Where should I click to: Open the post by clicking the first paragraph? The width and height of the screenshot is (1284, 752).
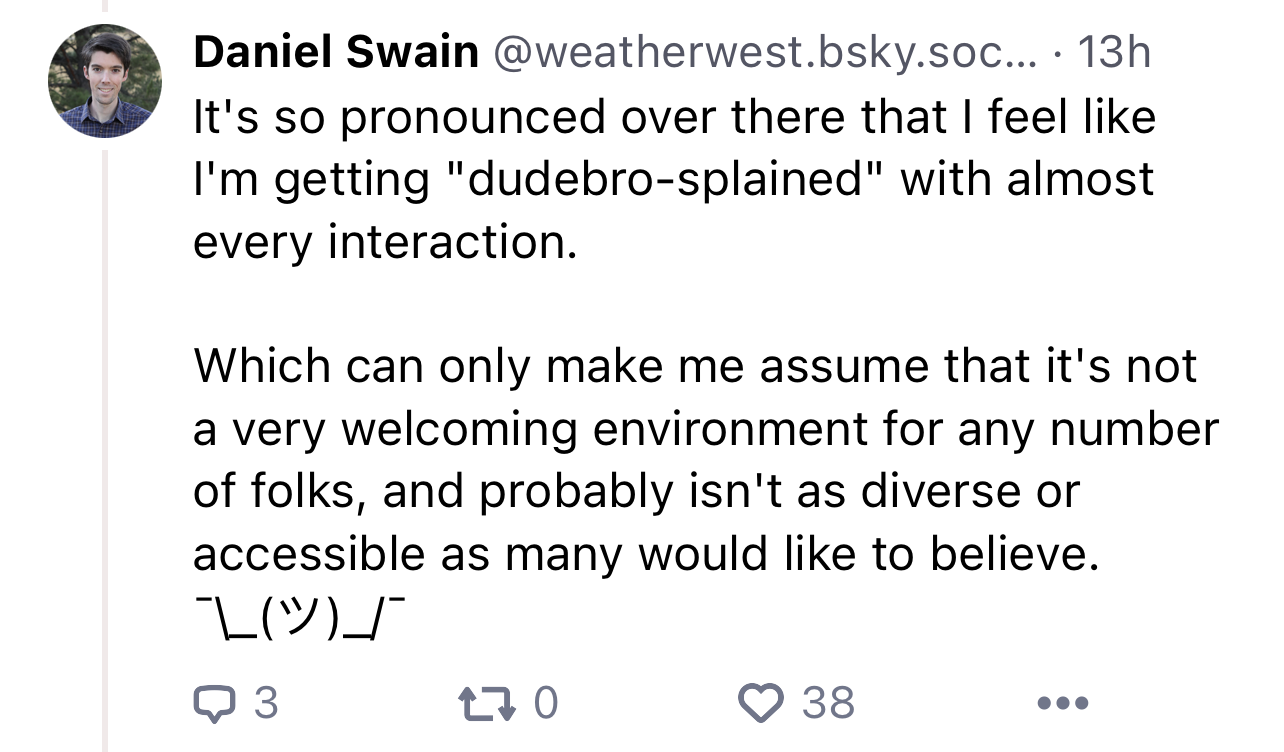click(675, 180)
